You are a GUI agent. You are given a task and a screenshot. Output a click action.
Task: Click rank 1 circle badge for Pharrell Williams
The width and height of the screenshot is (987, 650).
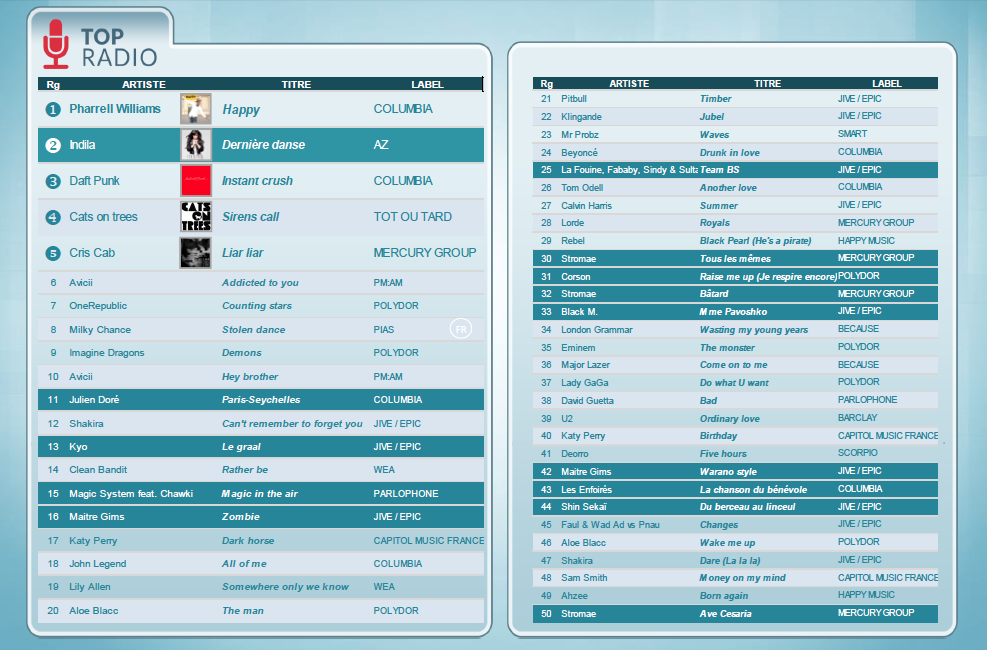coord(53,109)
